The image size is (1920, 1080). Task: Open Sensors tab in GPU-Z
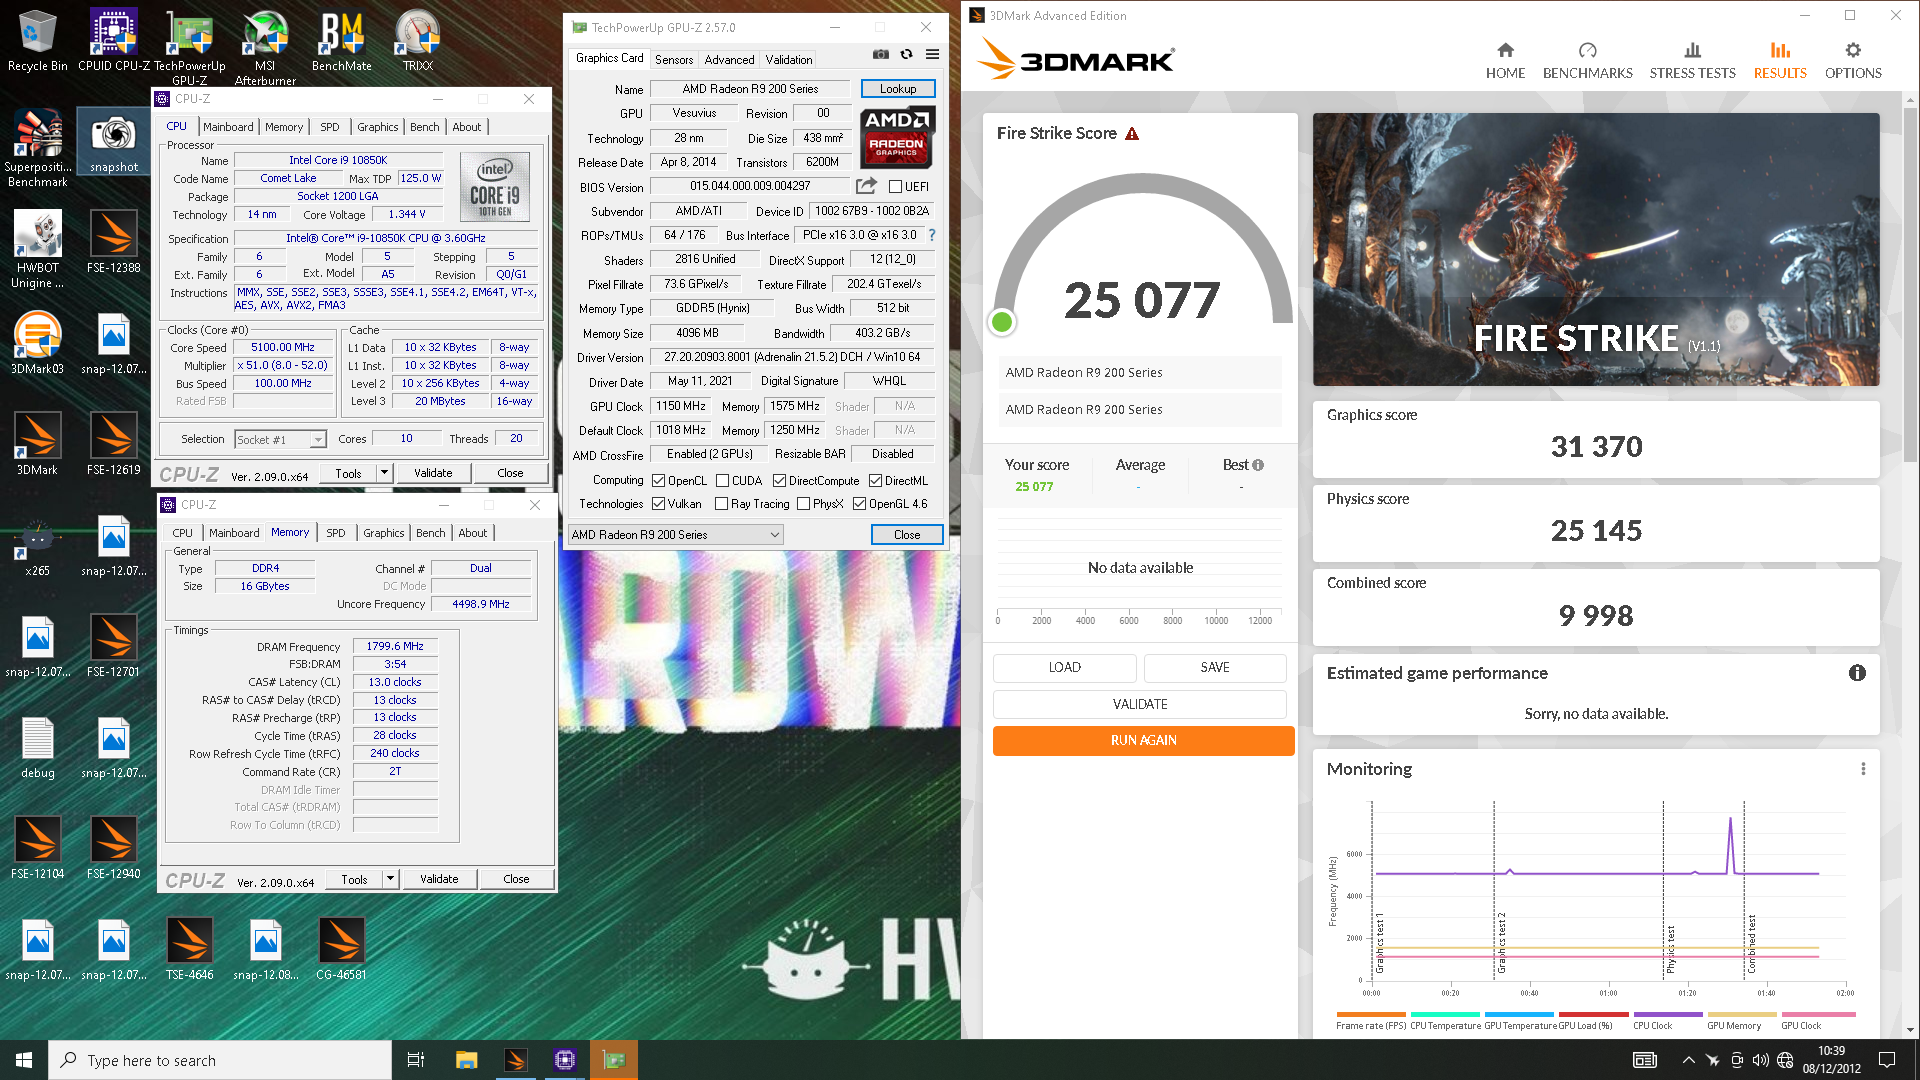(674, 60)
